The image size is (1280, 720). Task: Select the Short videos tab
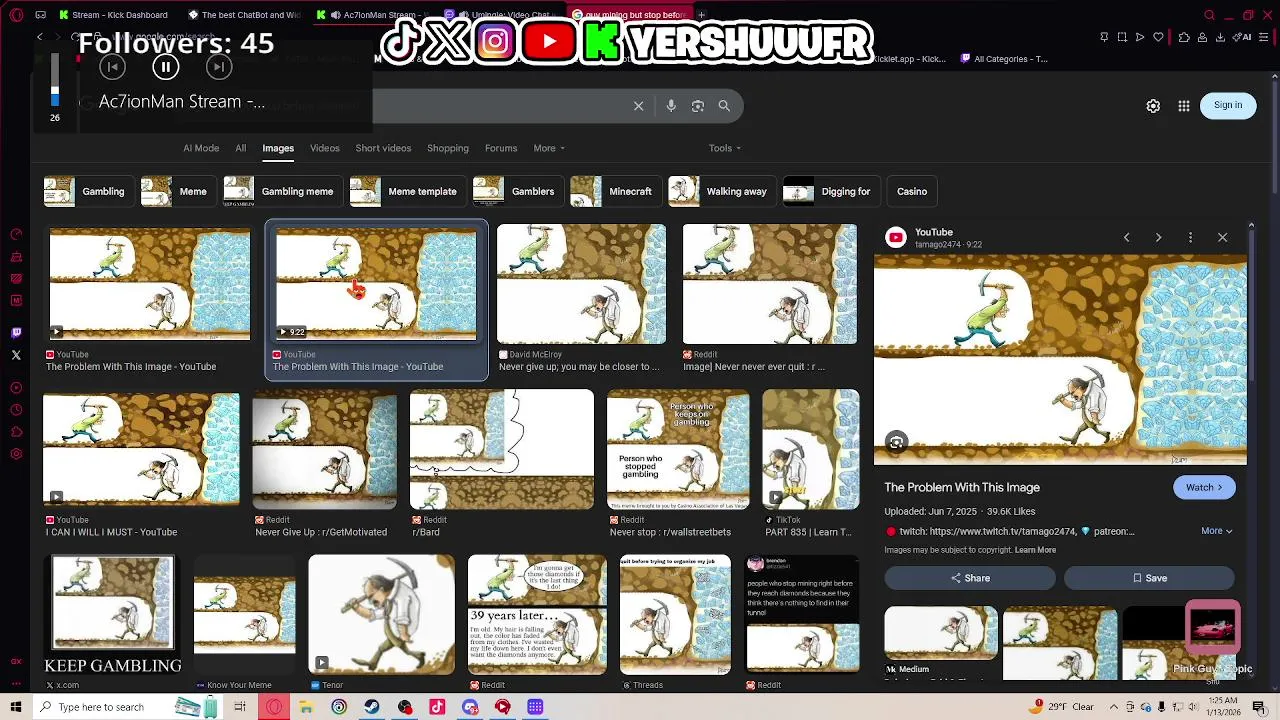[x=383, y=148]
